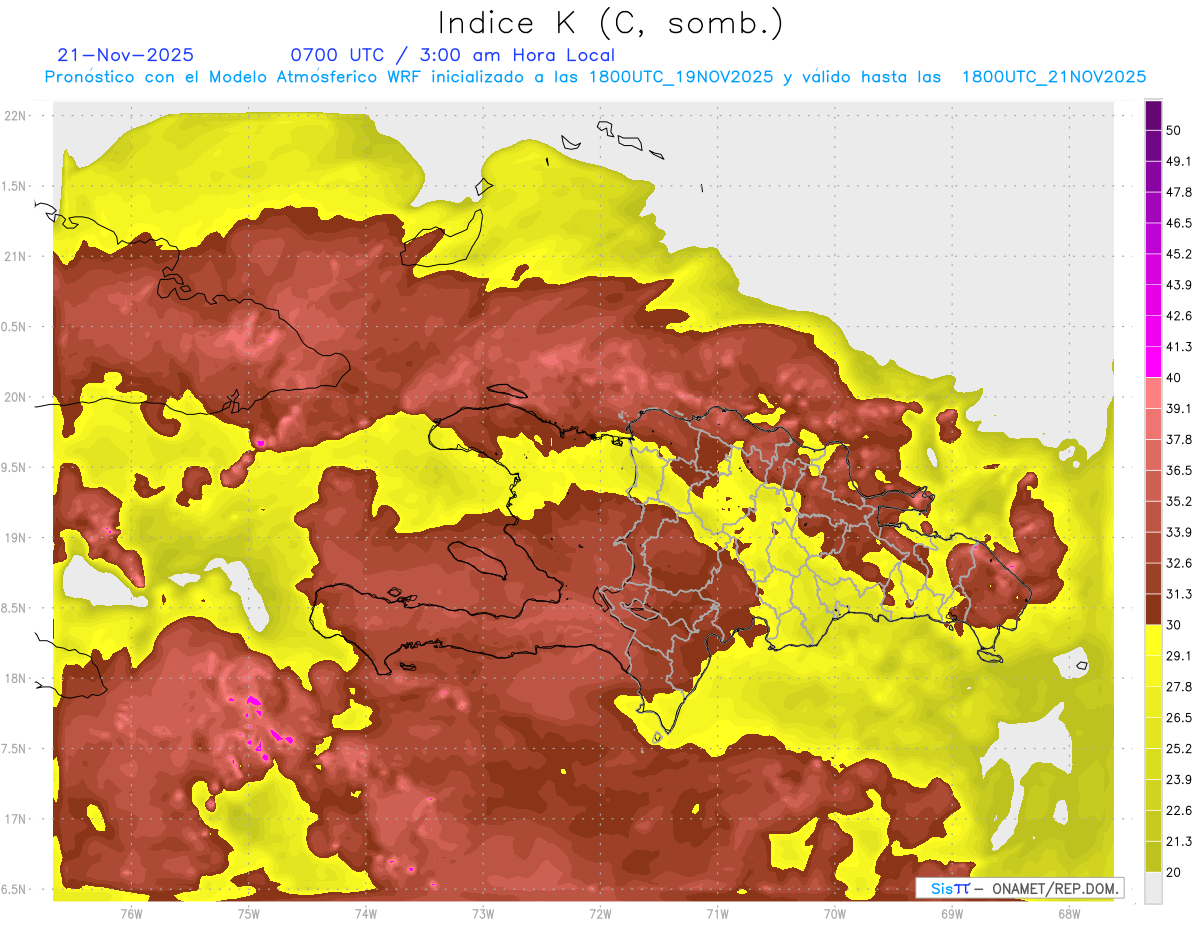Click the '39.1' color scale label
This screenshot has height=927, width=1200.
coord(1179,408)
